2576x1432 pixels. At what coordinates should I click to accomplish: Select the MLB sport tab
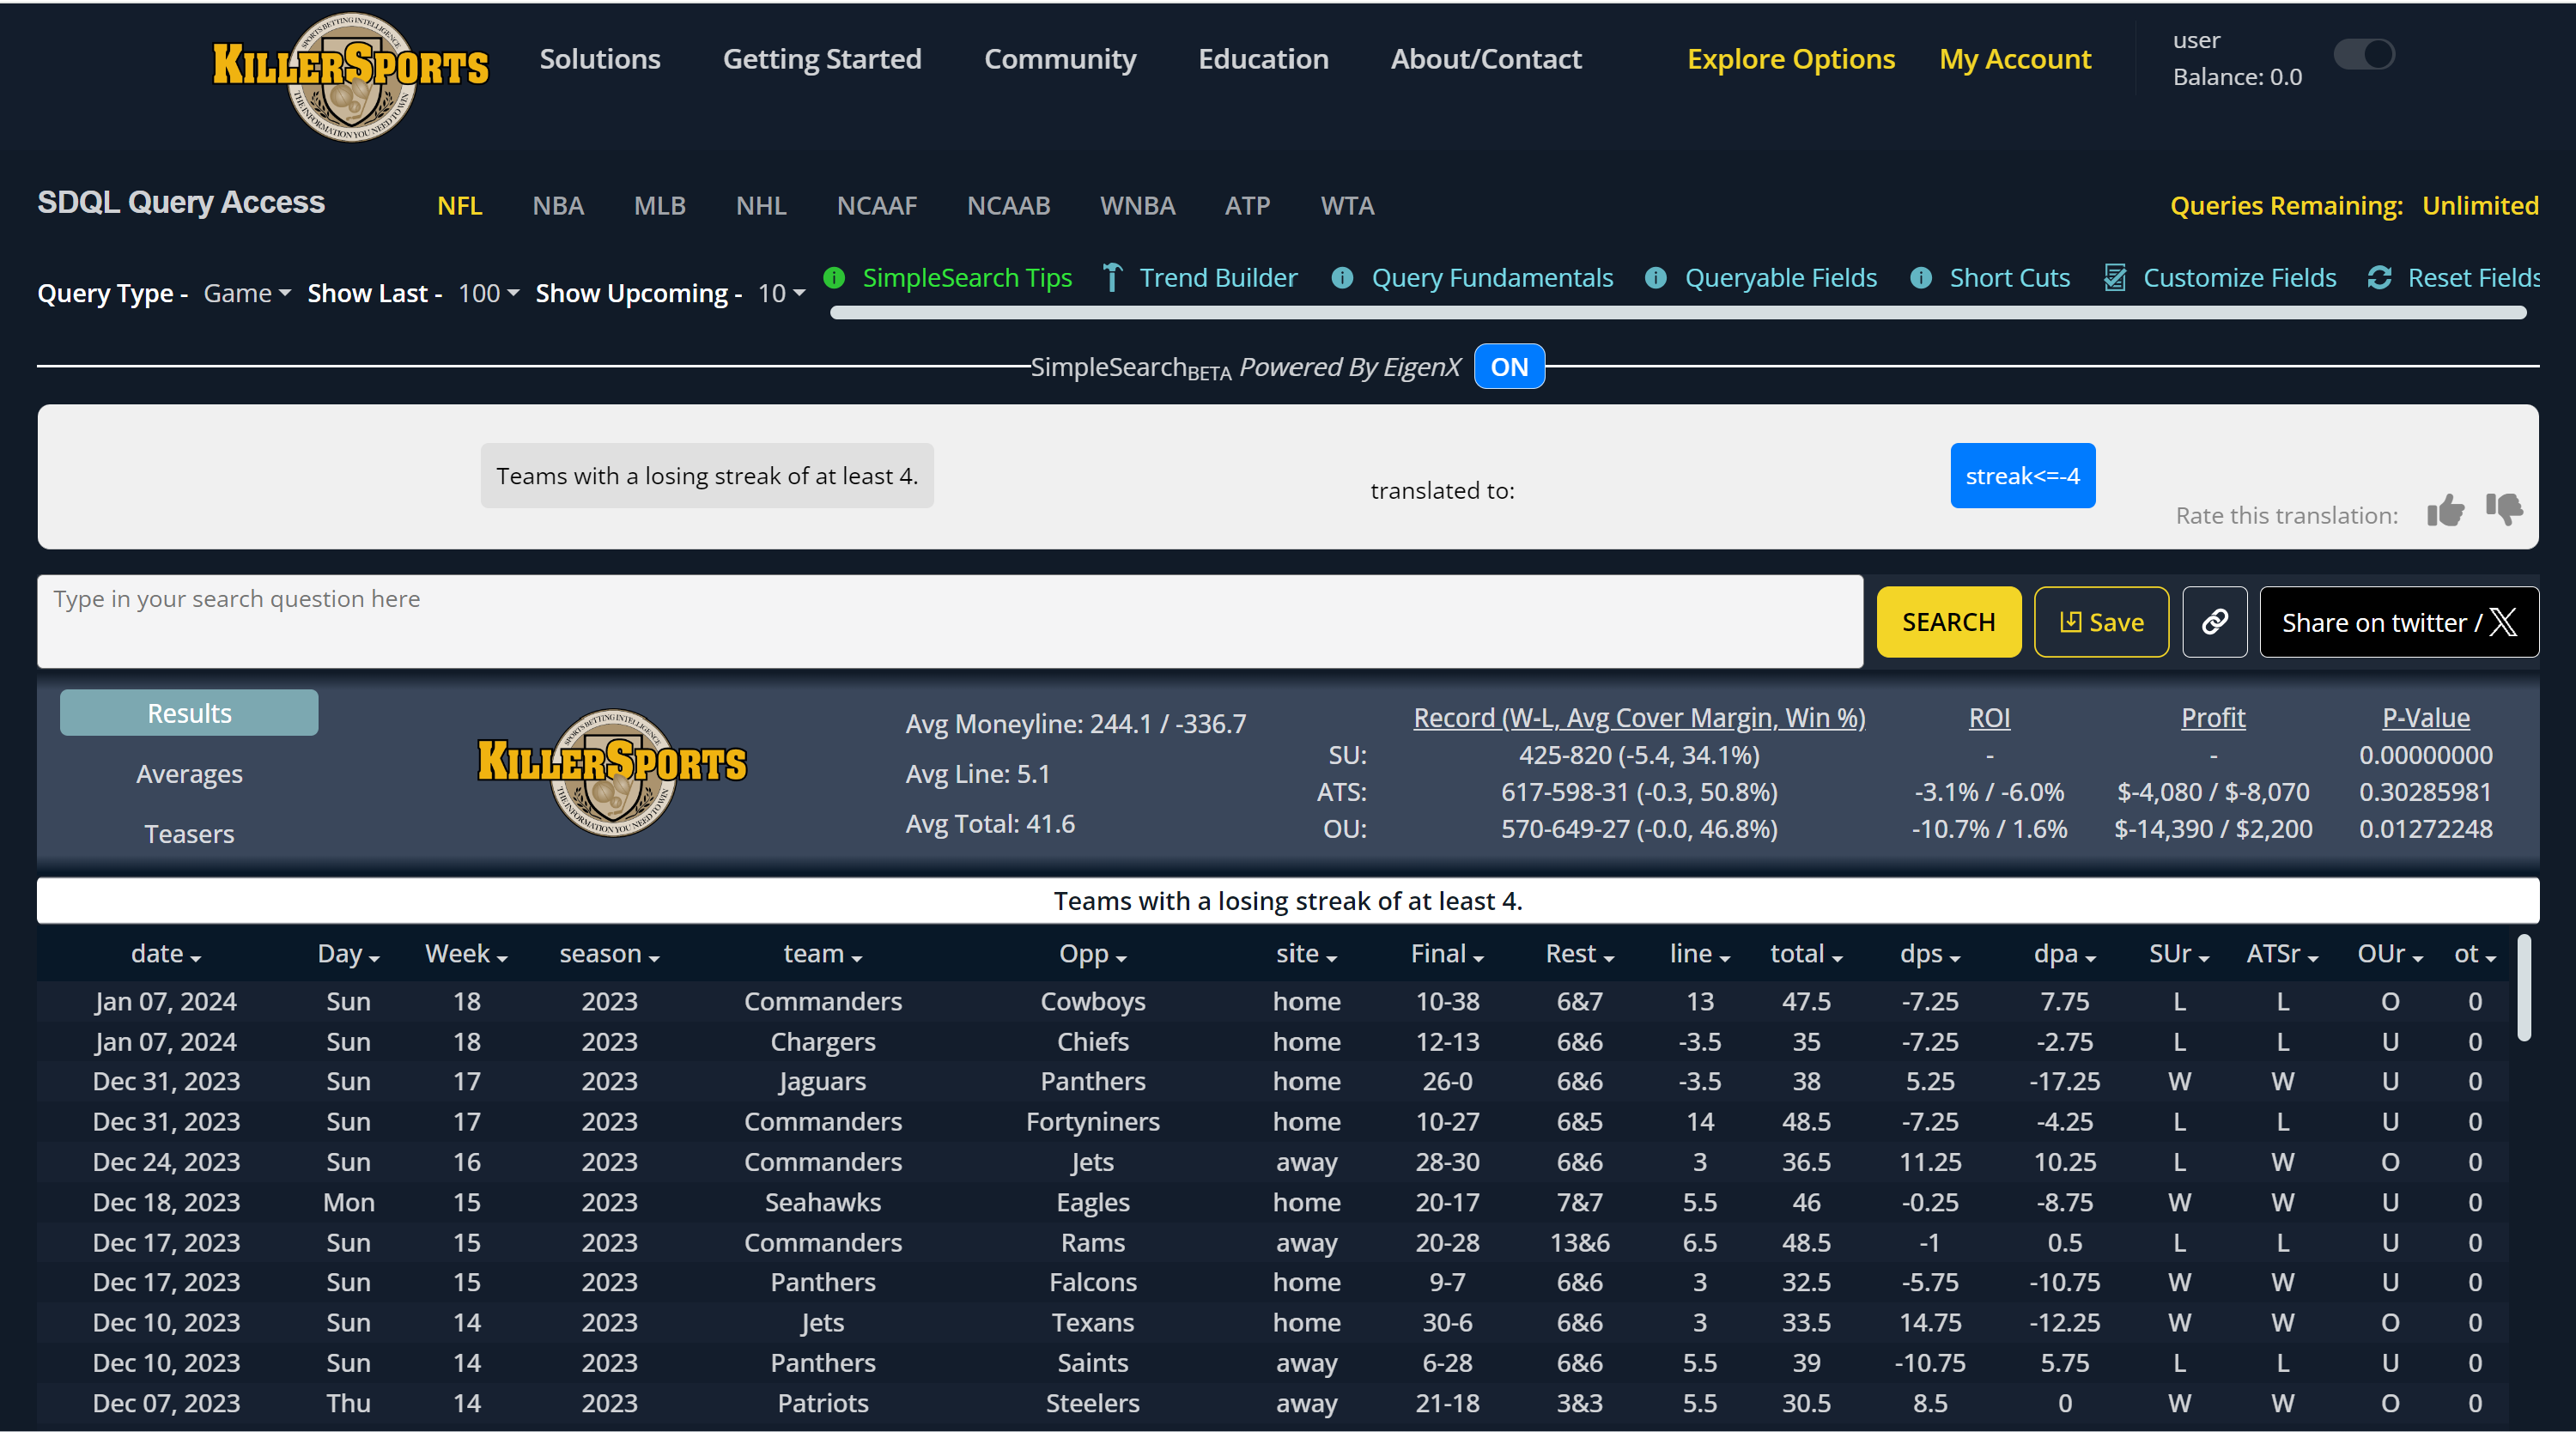660,206
